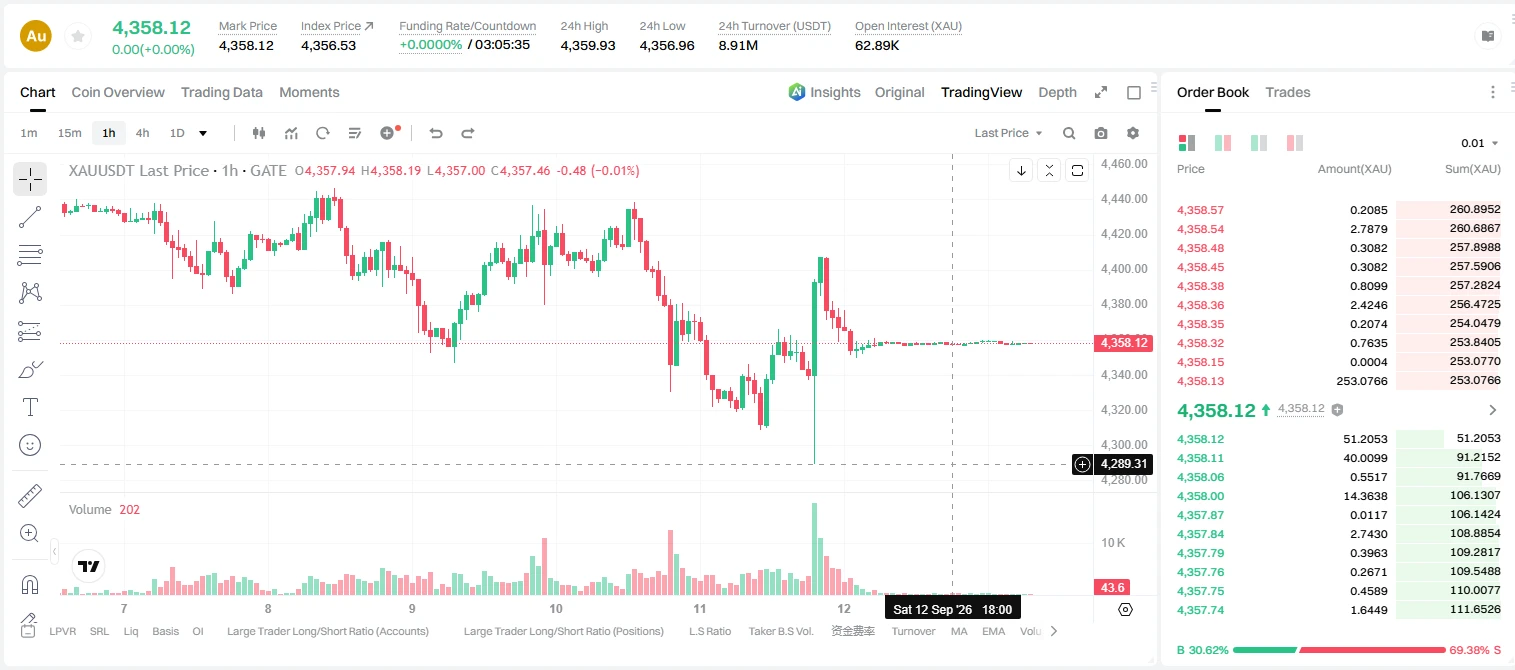Switch chart to Depth view
The image size is (1515, 670).
pyautogui.click(x=1057, y=92)
